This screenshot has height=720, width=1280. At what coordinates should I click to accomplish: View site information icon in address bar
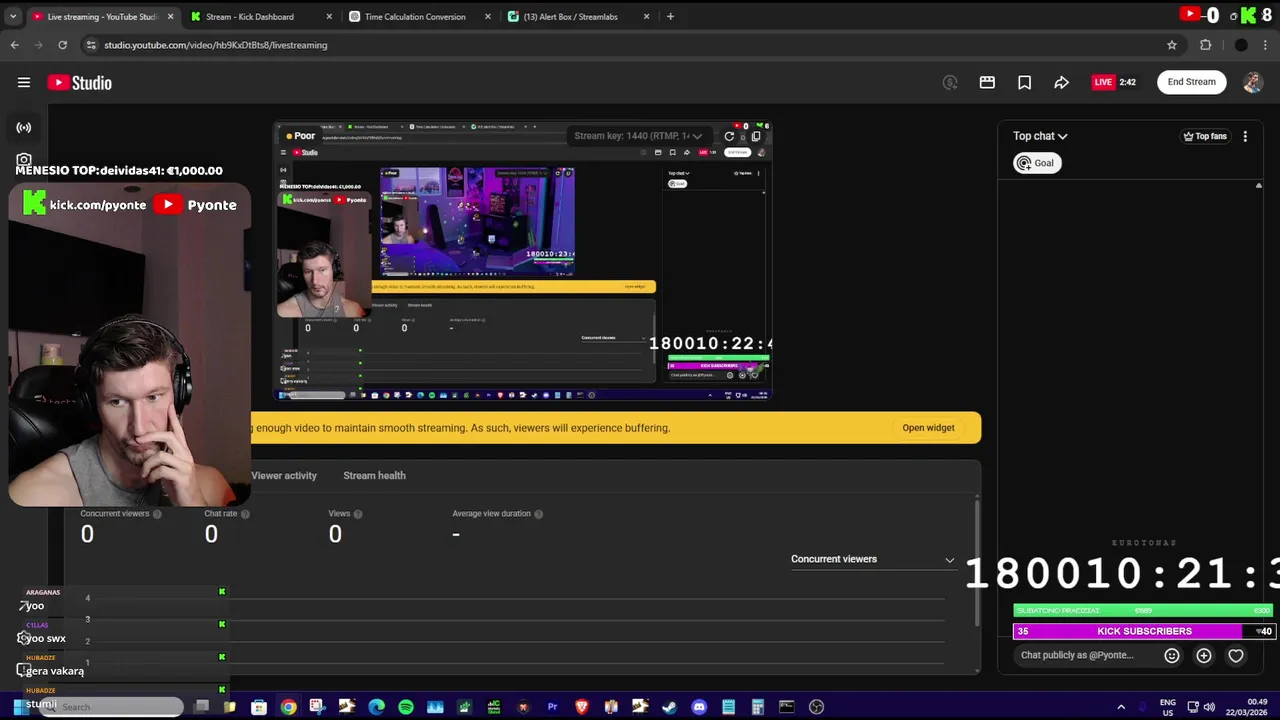[x=91, y=45]
